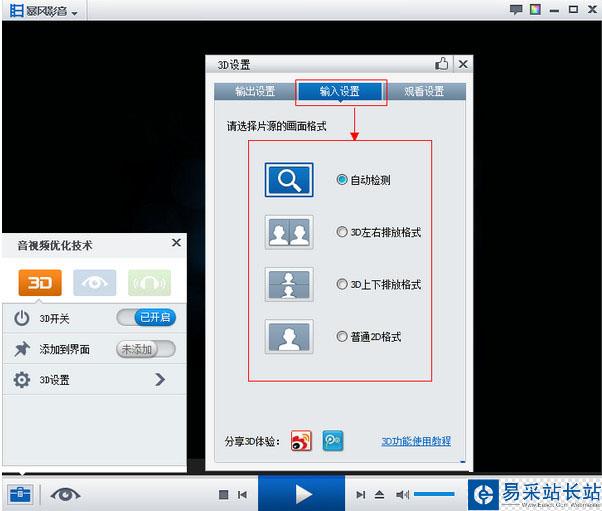Click the single-person 2D format thumbnail
602x511 pixels.
pos(289,337)
